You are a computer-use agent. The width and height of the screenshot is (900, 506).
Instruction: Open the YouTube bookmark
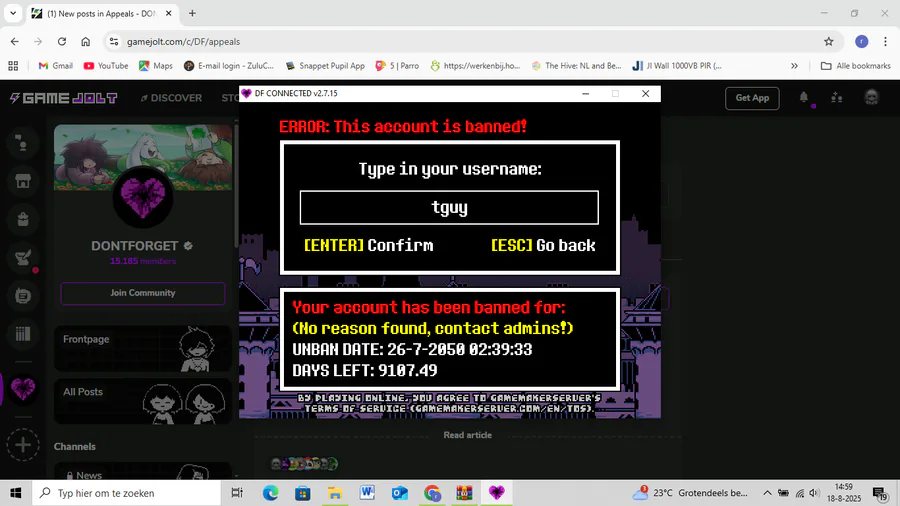pos(106,66)
